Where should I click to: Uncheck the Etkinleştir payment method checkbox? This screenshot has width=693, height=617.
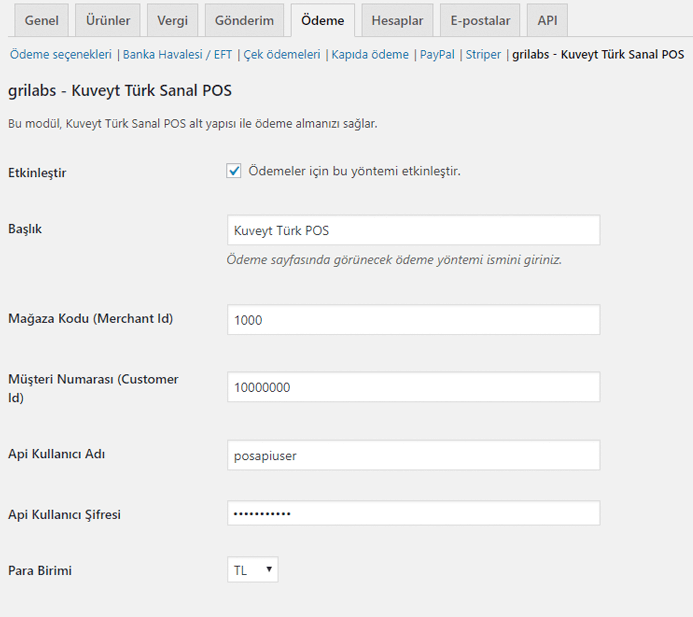(x=234, y=171)
